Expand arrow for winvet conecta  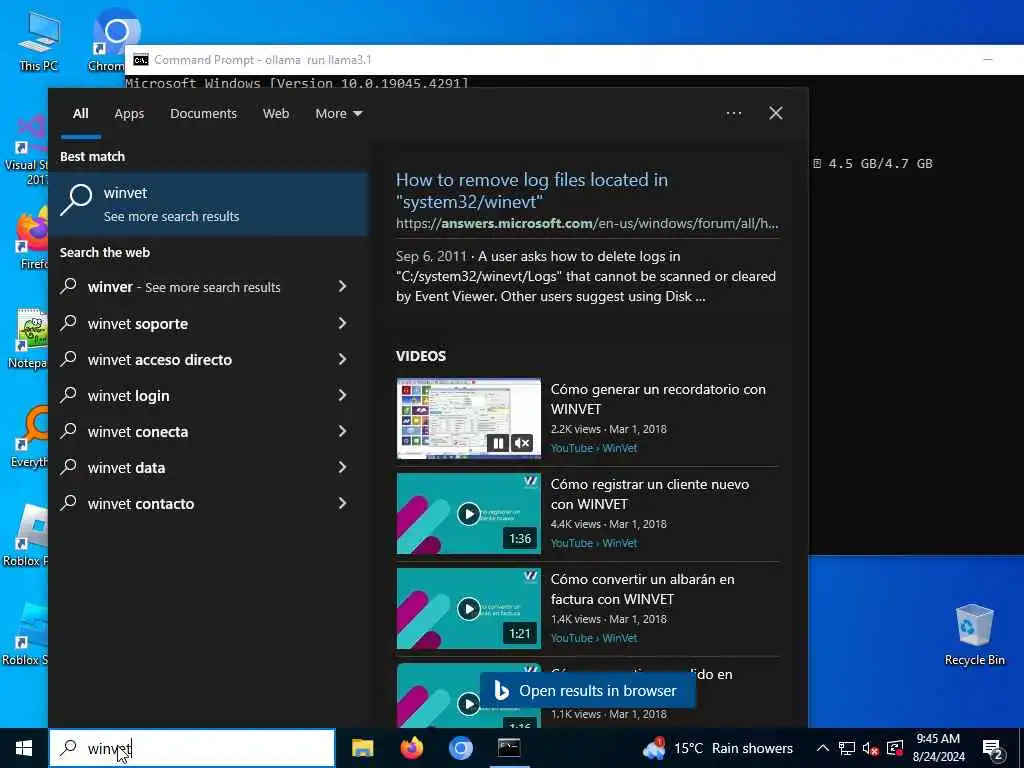pyautogui.click(x=342, y=431)
